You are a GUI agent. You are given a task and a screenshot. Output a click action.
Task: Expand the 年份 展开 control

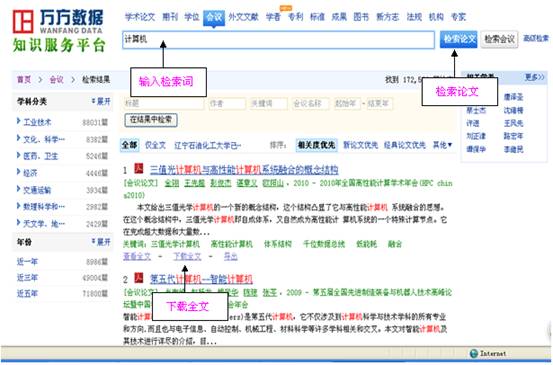(x=101, y=242)
